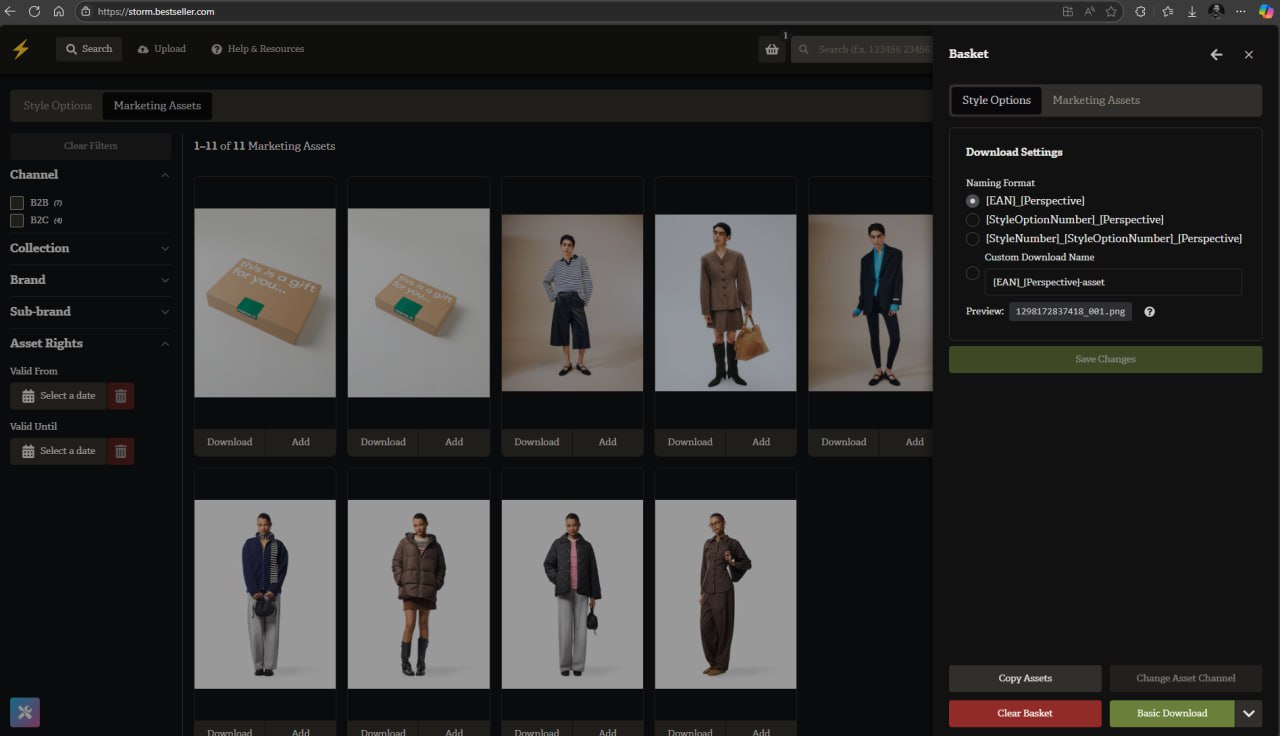1280x736 pixels.
Task: Open the tools widget in bottom-left corner
Action: tap(25, 712)
